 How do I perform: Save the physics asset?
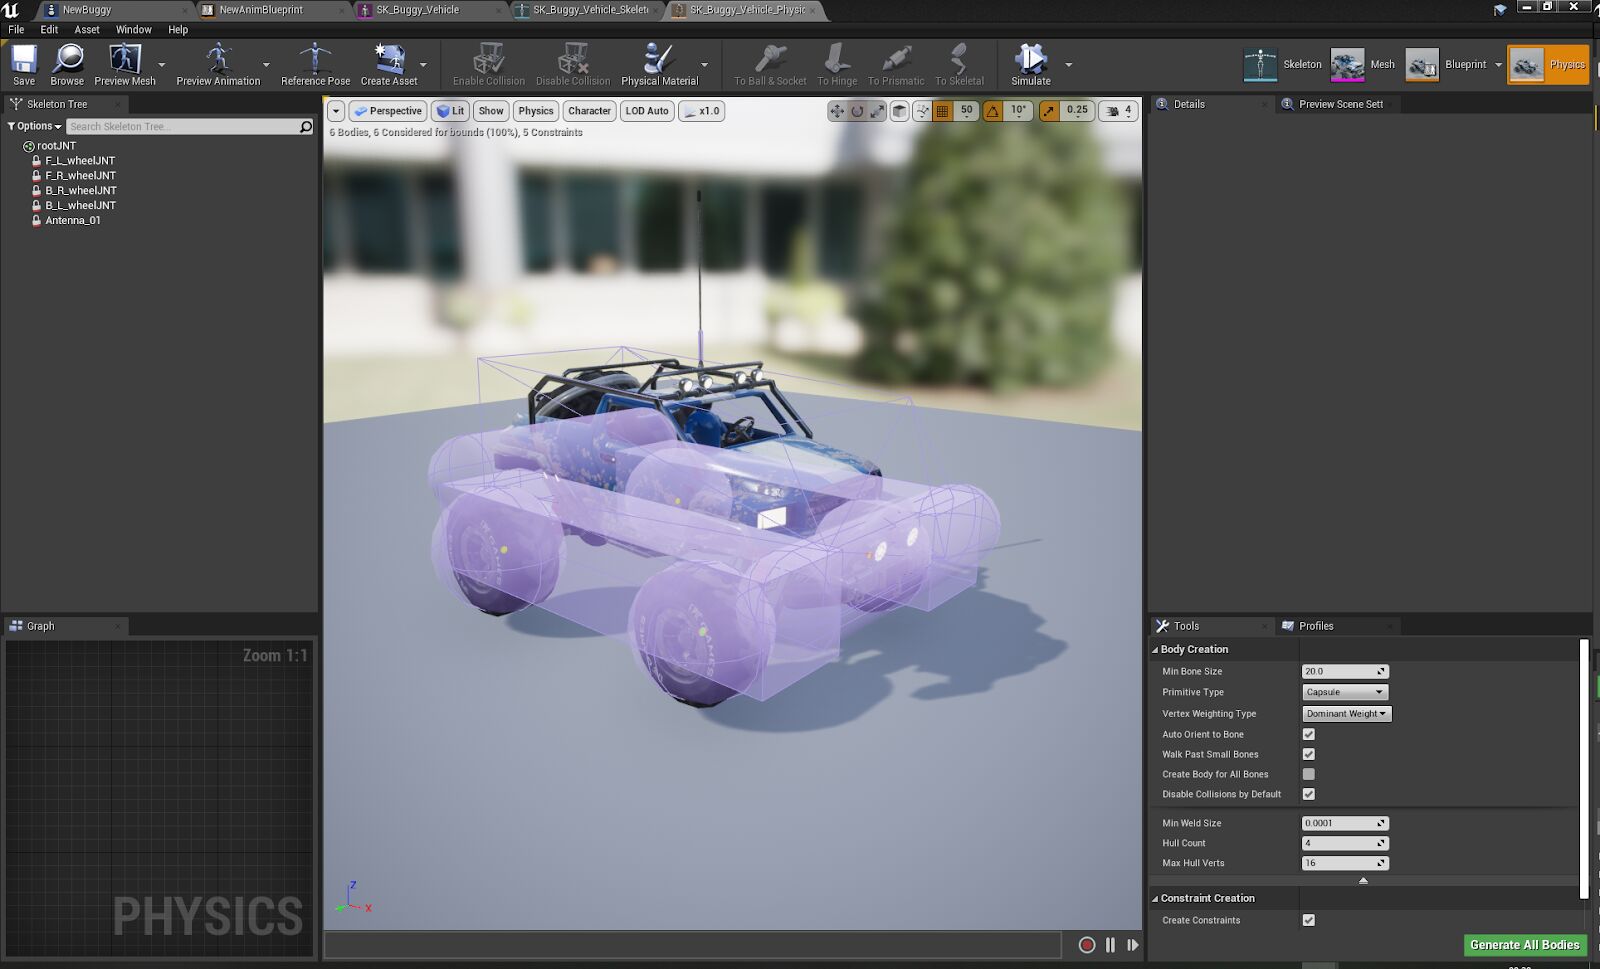23,63
